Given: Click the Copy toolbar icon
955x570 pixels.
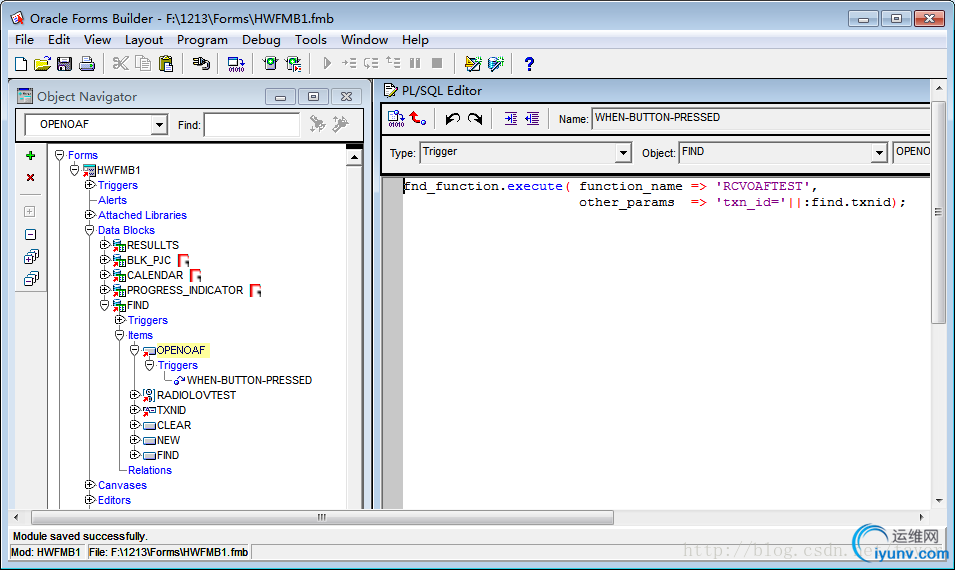Looking at the screenshot, I should pyautogui.click(x=143, y=63).
